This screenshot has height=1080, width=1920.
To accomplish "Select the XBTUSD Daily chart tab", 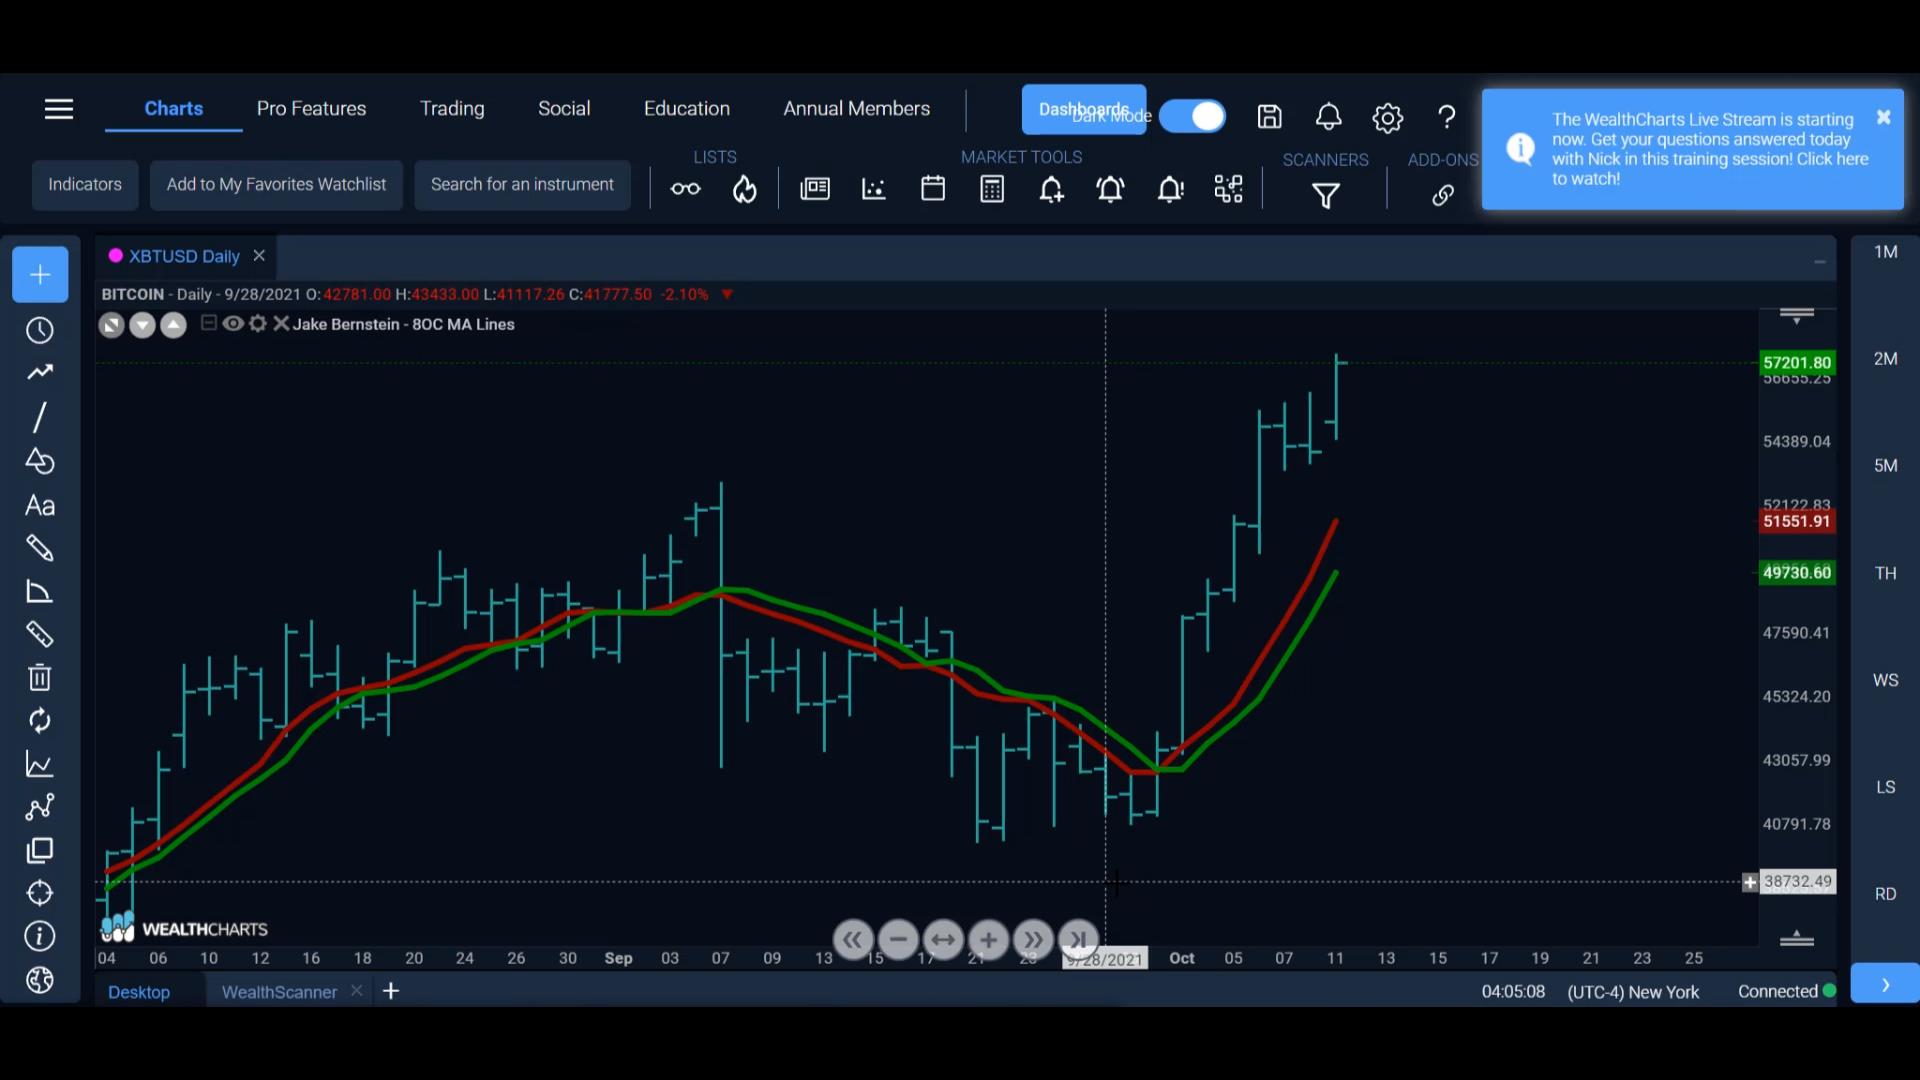I will 184,256.
